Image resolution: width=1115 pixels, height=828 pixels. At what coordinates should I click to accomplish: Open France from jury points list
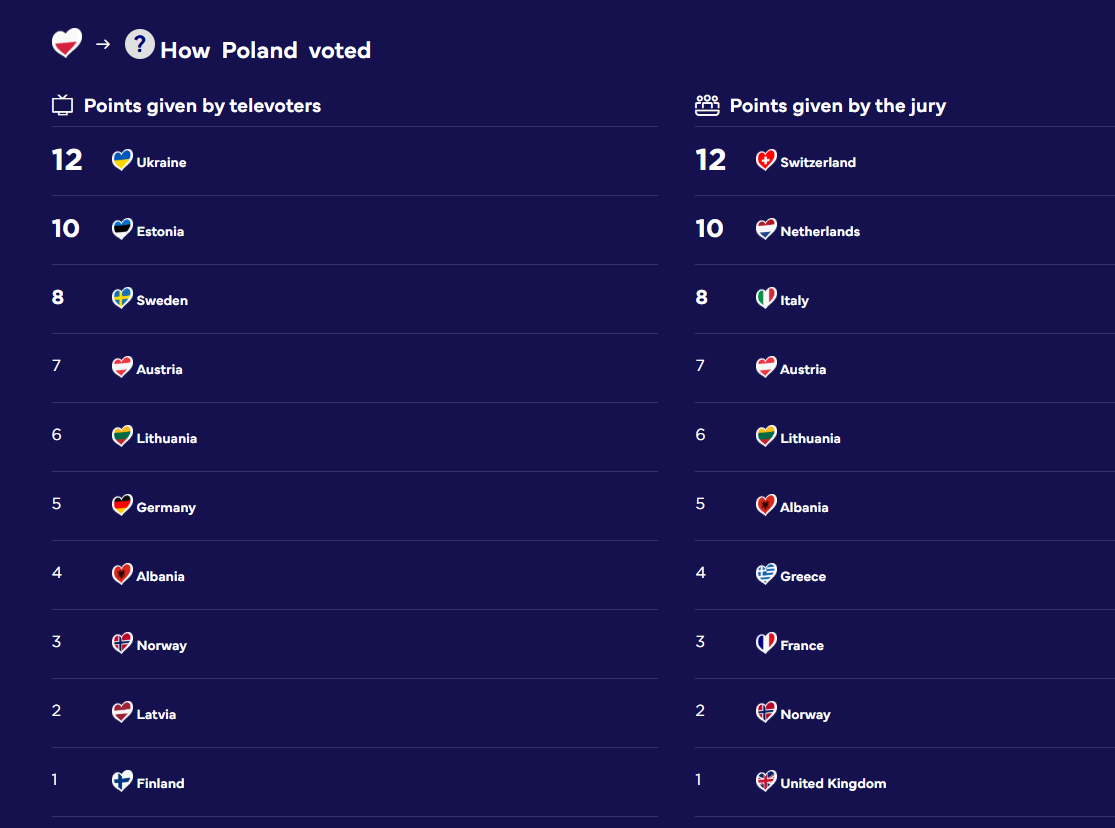click(802, 645)
